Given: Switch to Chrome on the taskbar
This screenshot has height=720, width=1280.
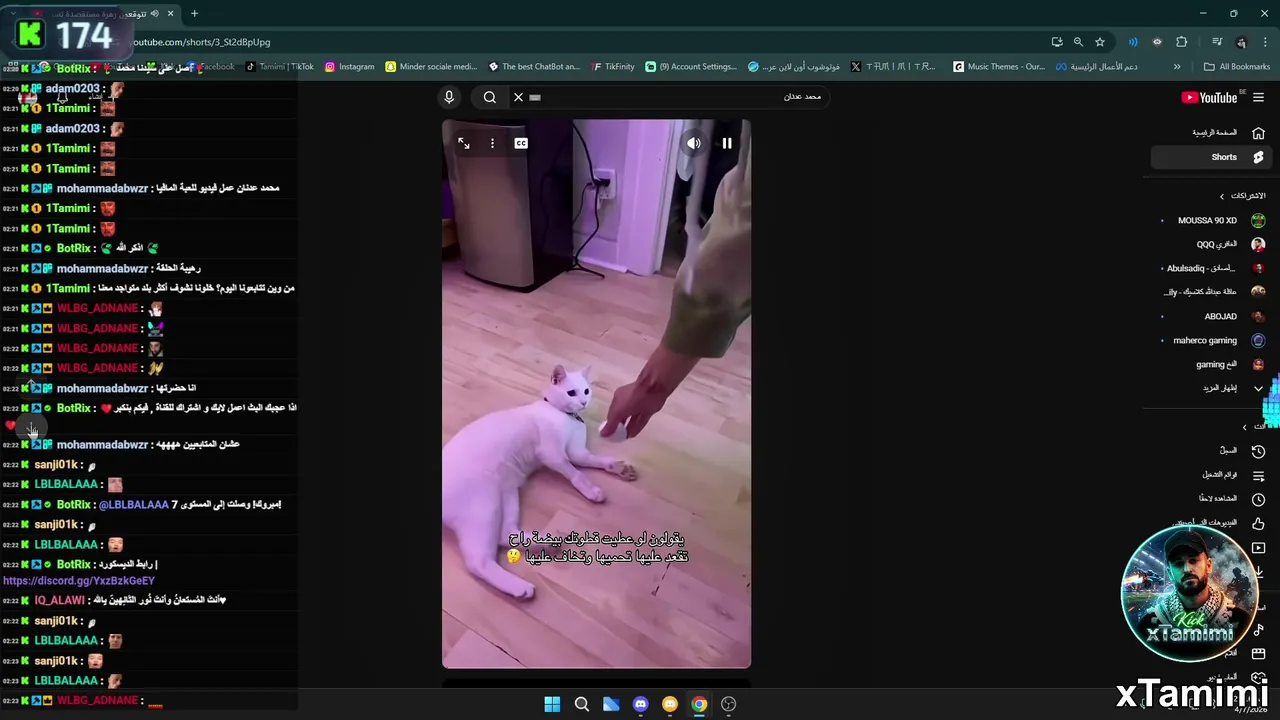Looking at the screenshot, I should coord(699,704).
